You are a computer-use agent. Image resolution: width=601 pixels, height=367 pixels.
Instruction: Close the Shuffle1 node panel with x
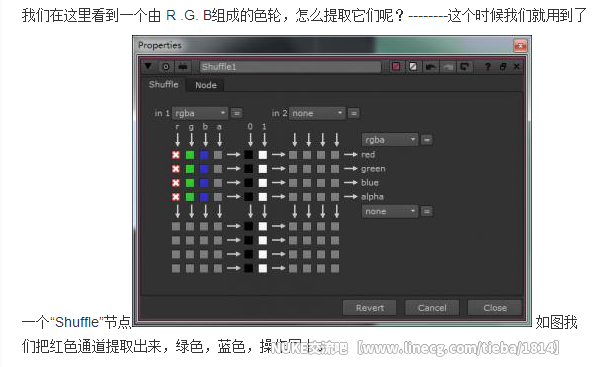click(x=516, y=67)
